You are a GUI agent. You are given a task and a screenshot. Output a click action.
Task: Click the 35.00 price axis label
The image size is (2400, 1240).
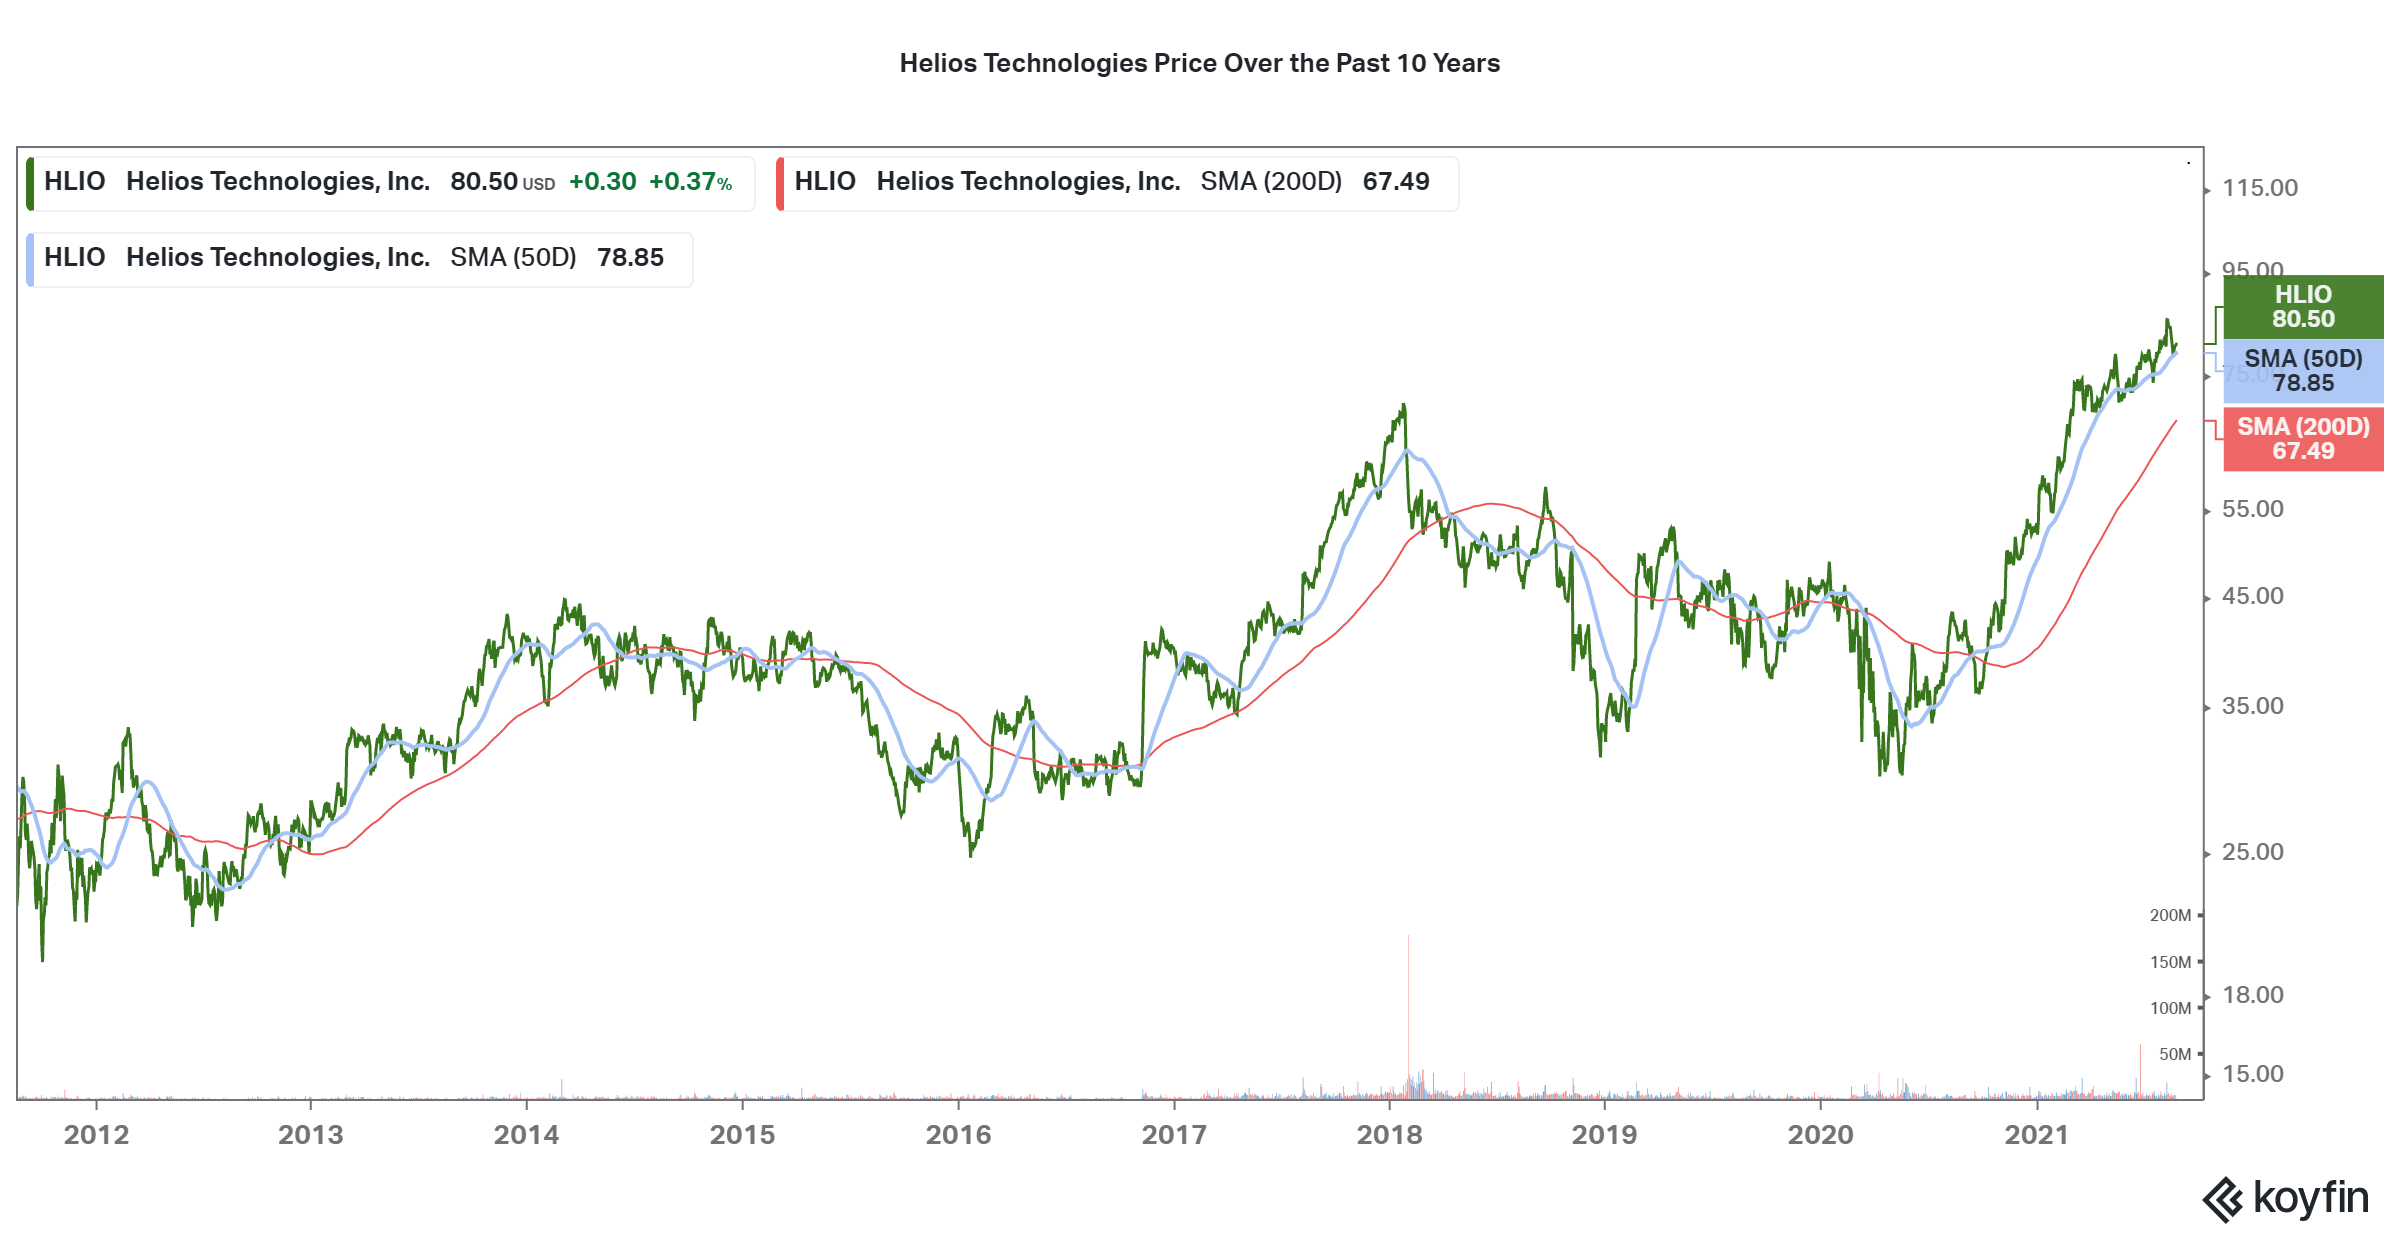coord(2253,706)
